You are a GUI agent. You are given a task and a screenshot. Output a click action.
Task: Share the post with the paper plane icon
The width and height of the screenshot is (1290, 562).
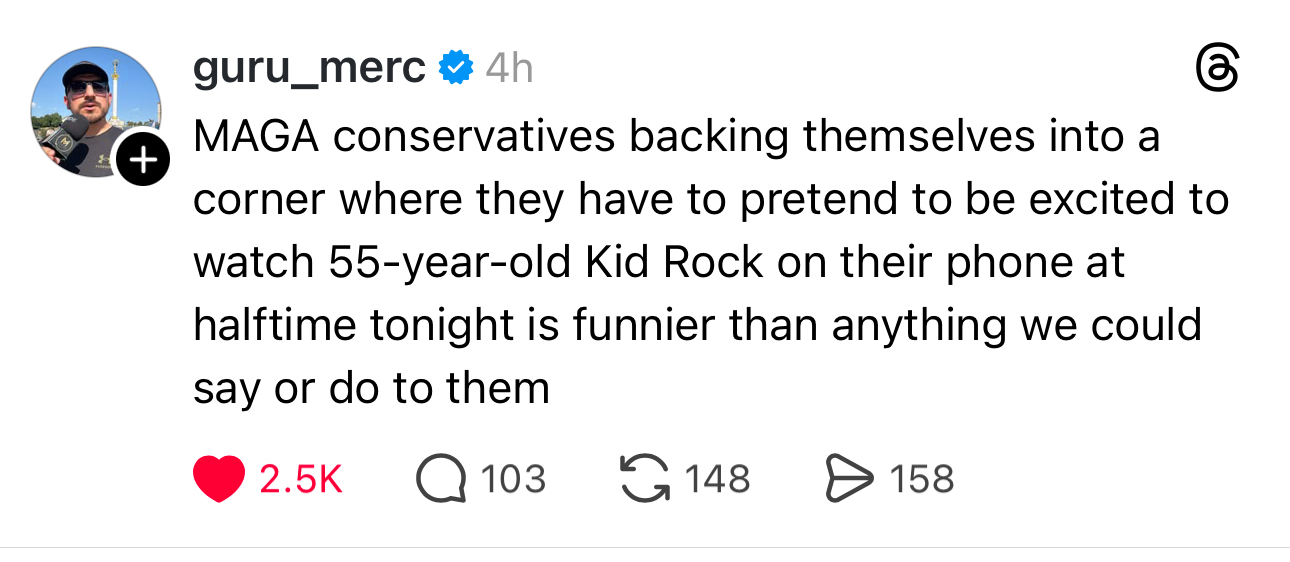tap(848, 479)
